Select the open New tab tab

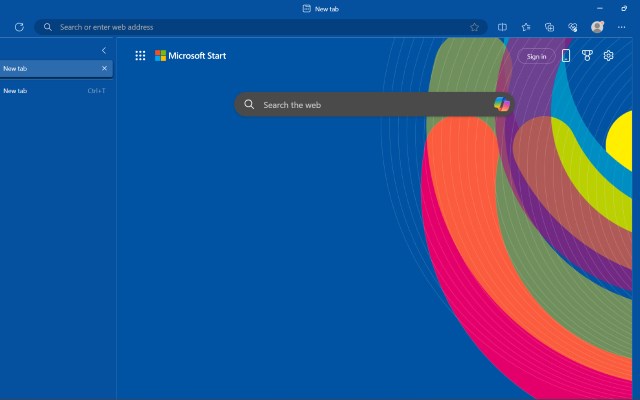tap(56, 69)
